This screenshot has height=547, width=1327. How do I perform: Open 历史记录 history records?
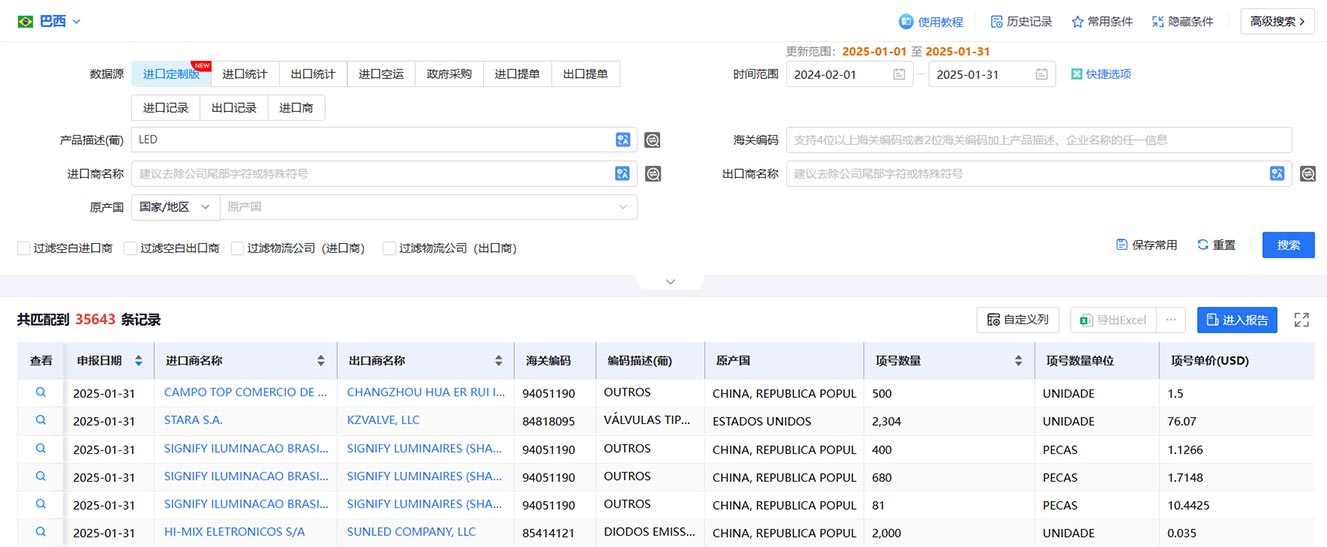[1021, 21]
